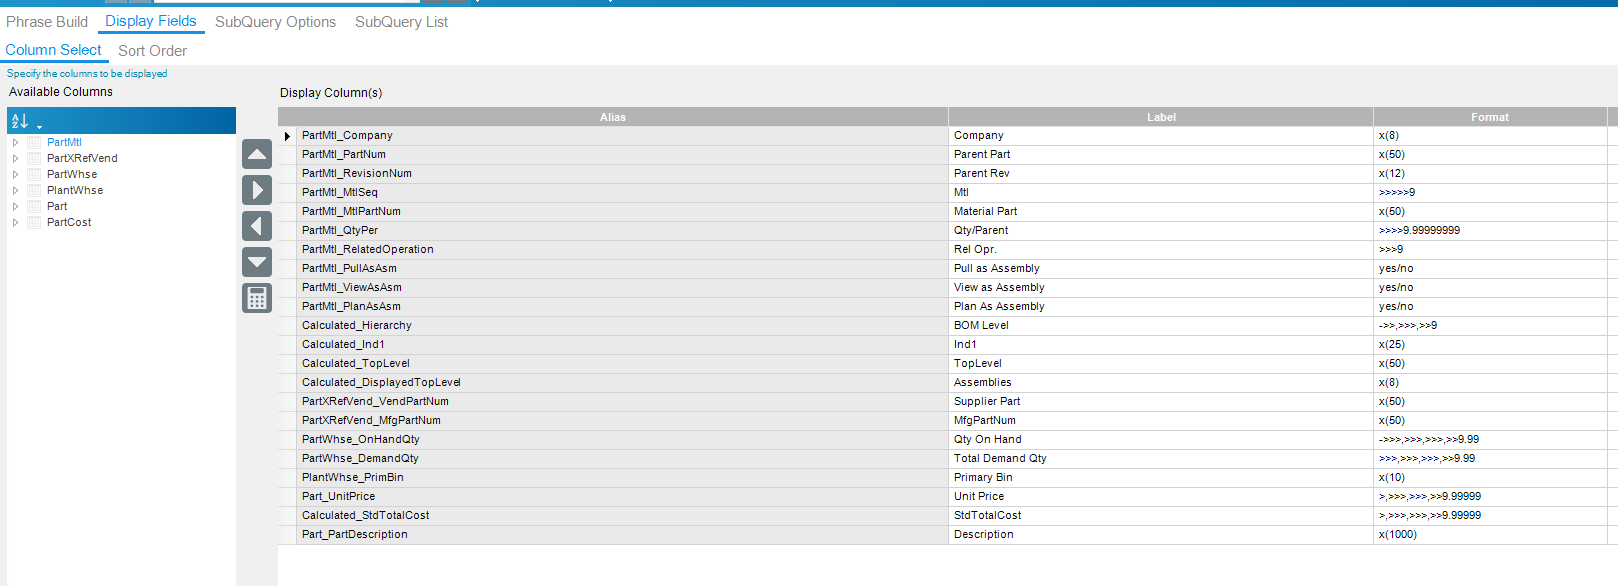Select the Column Select sub-tab
Image resolution: width=1618 pixels, height=586 pixels.
pos(53,50)
